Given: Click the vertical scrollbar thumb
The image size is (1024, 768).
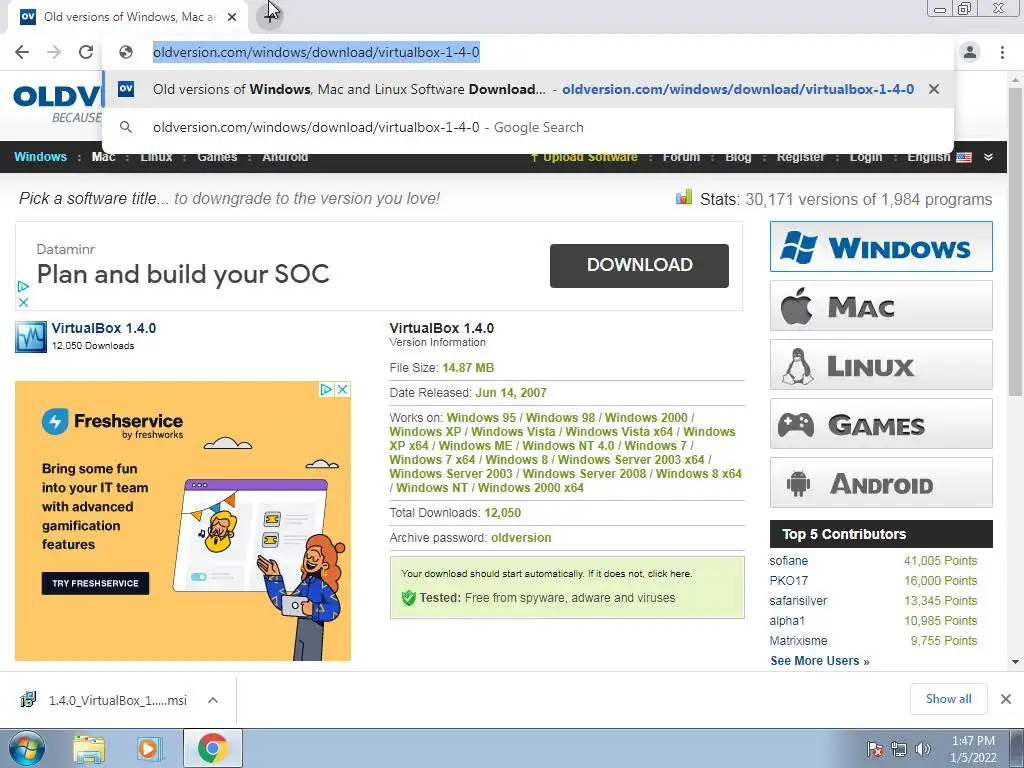Looking at the screenshot, I should [x=1016, y=241].
